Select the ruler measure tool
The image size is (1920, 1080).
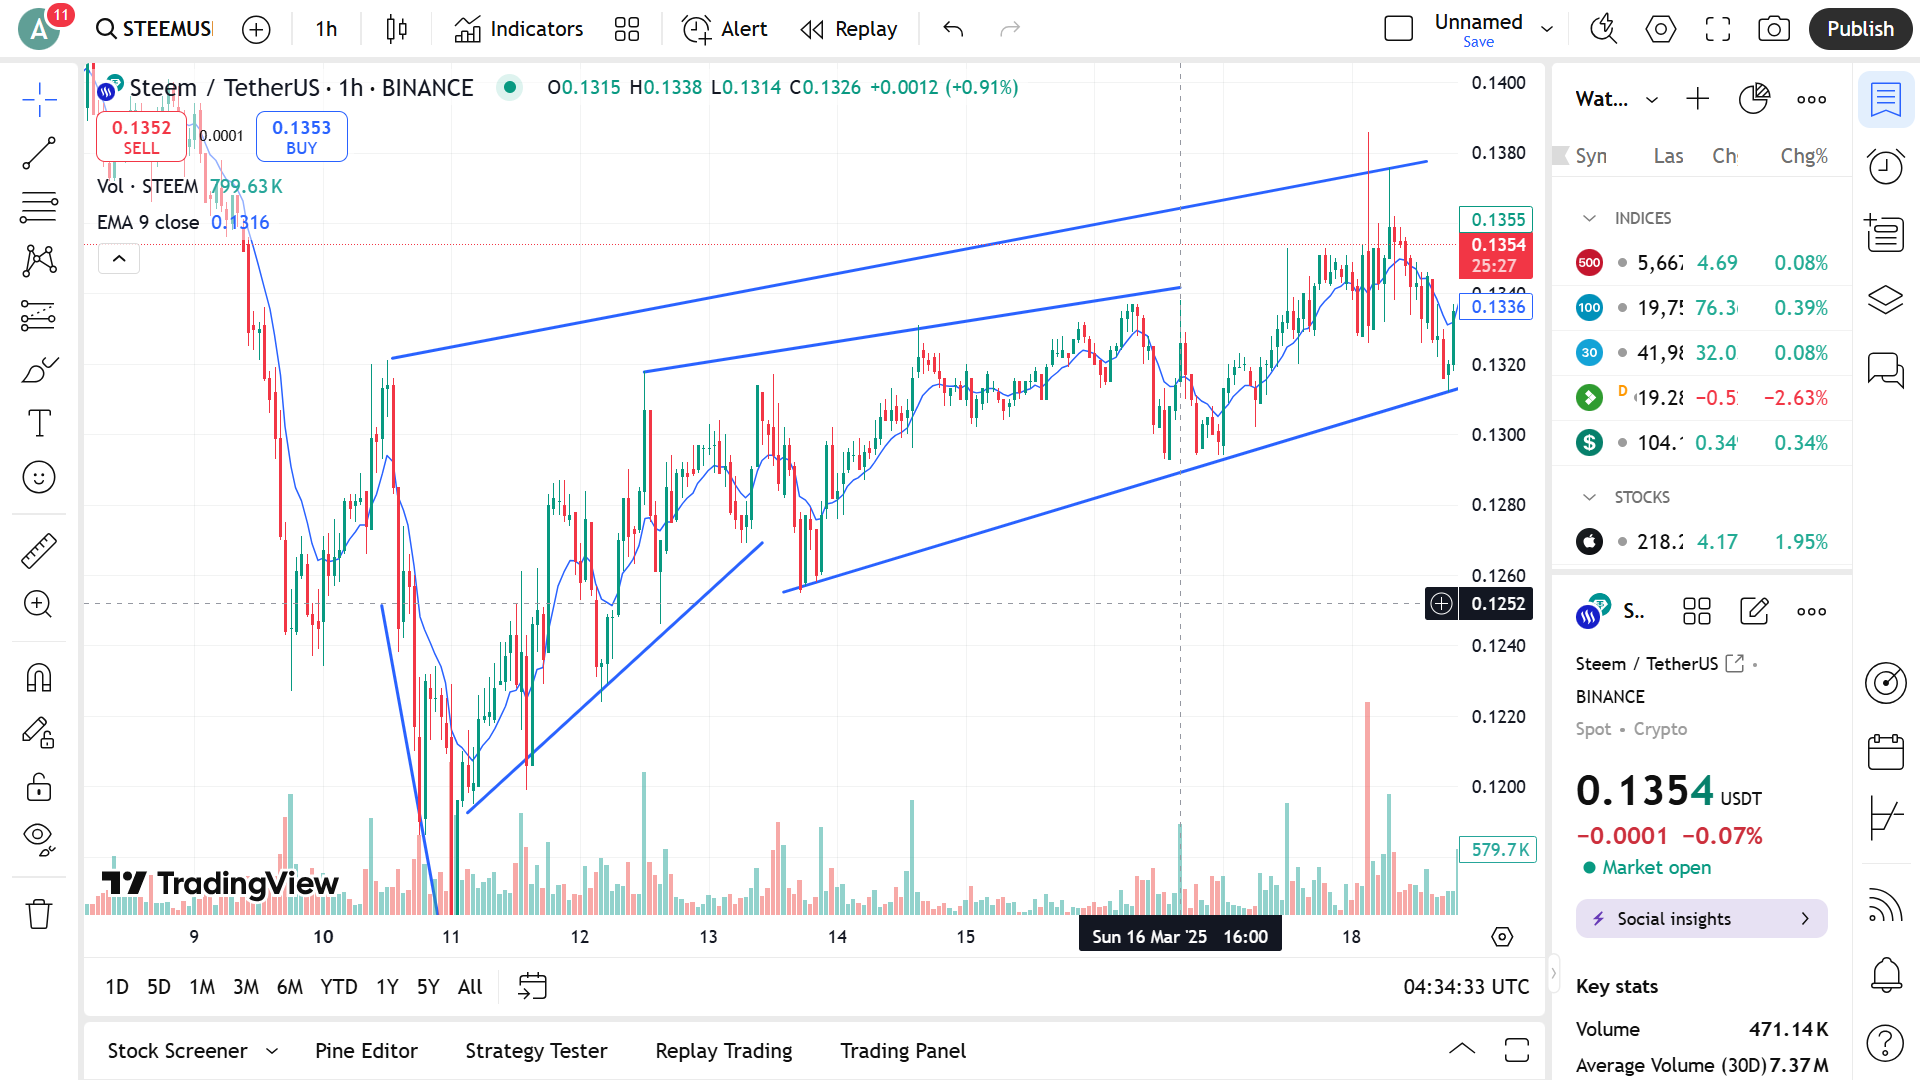(x=39, y=550)
